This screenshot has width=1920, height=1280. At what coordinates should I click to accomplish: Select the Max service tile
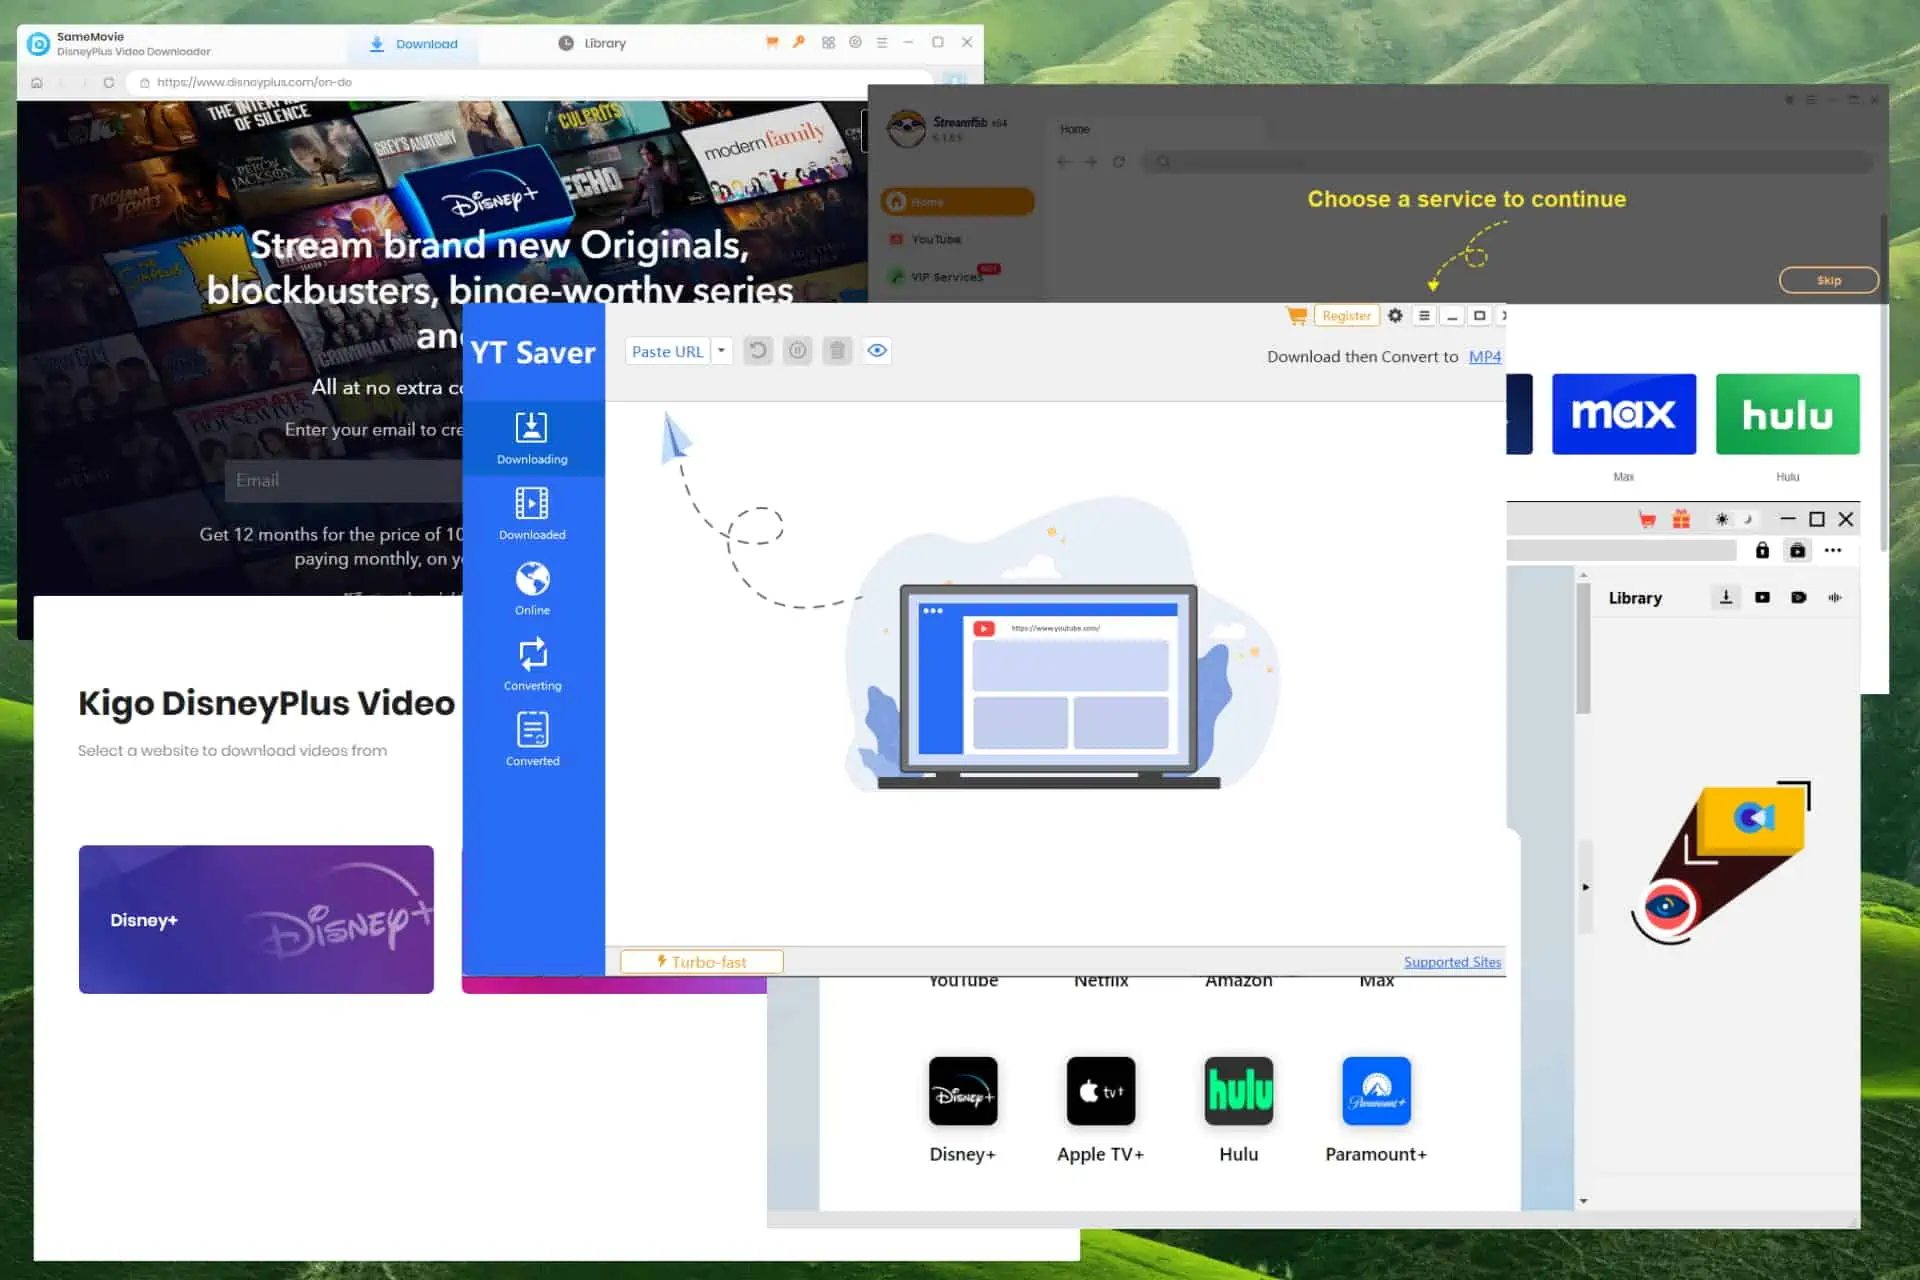[1623, 414]
